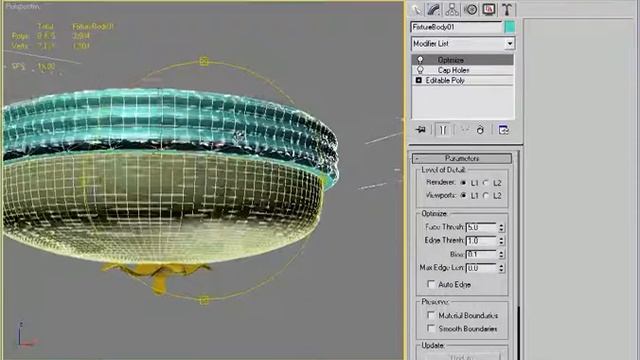Switch to the Modify panel tab
The image size is (640, 360).
(434, 9)
